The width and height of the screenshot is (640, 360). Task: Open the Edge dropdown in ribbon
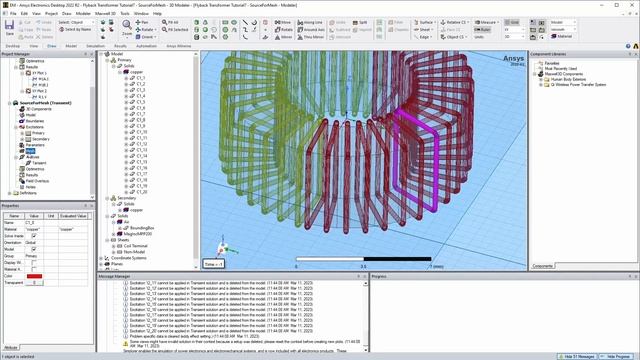[422, 37]
